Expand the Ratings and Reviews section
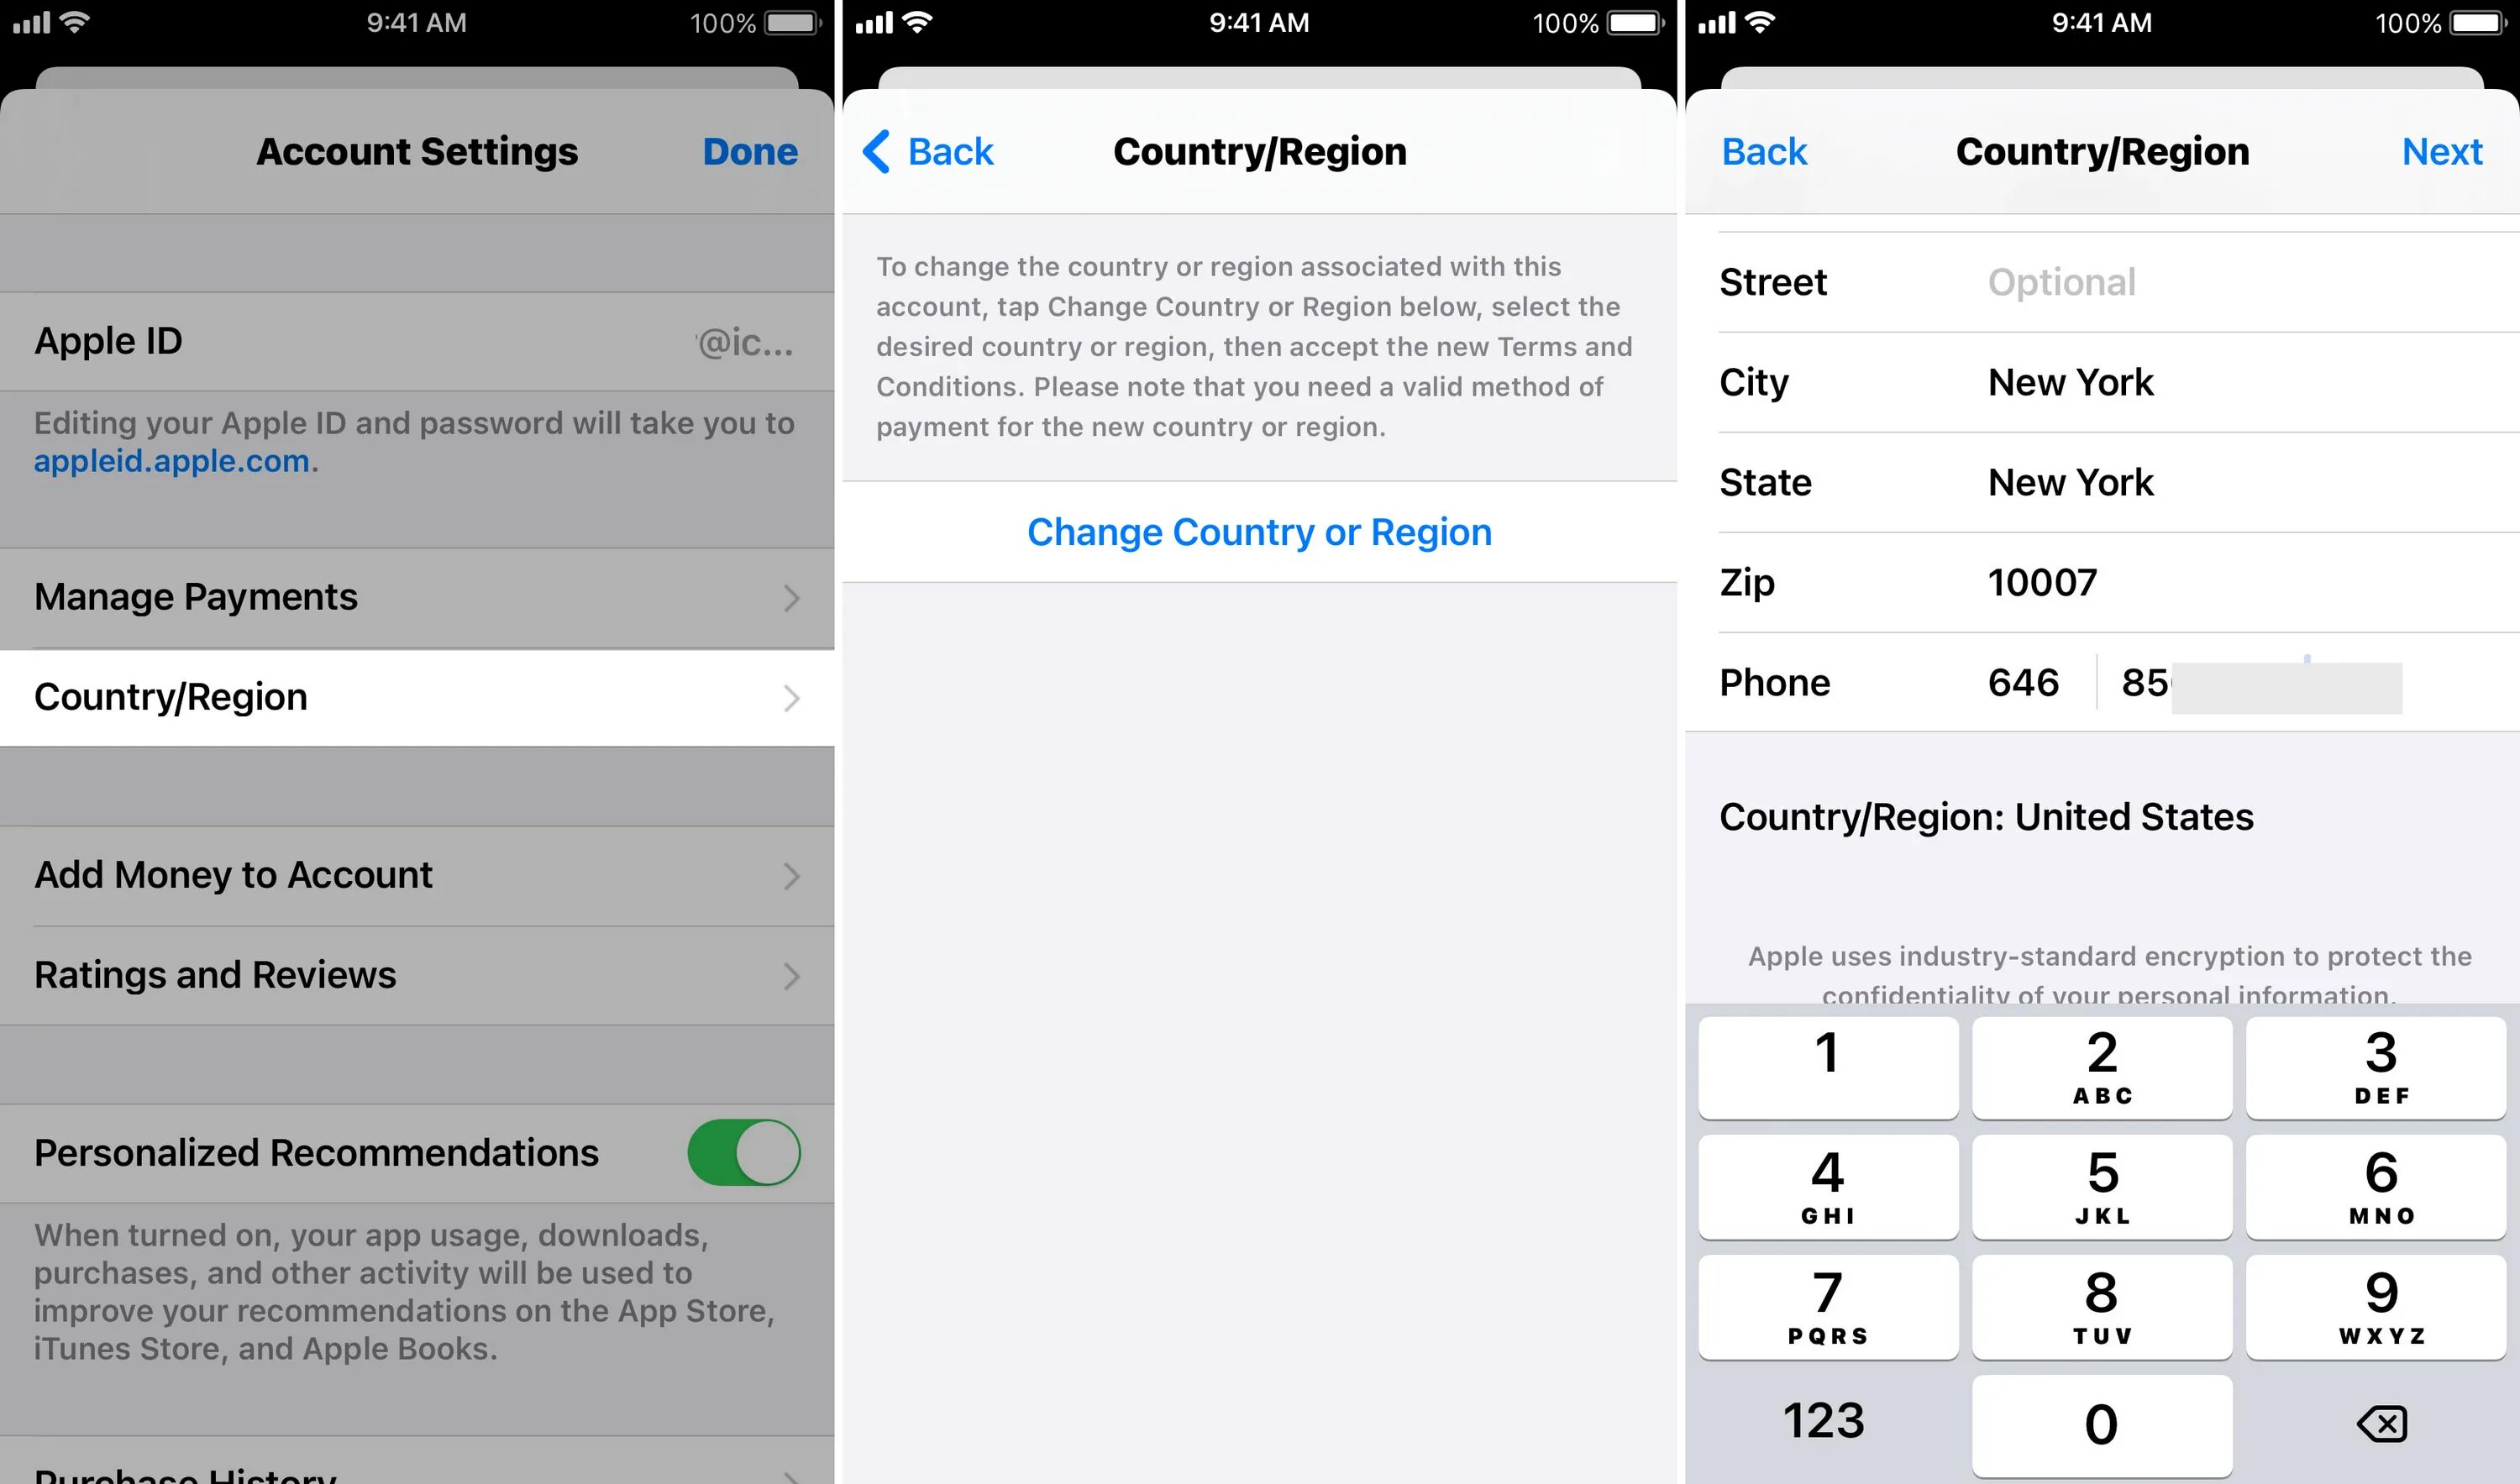The width and height of the screenshot is (2520, 1484). [x=419, y=973]
